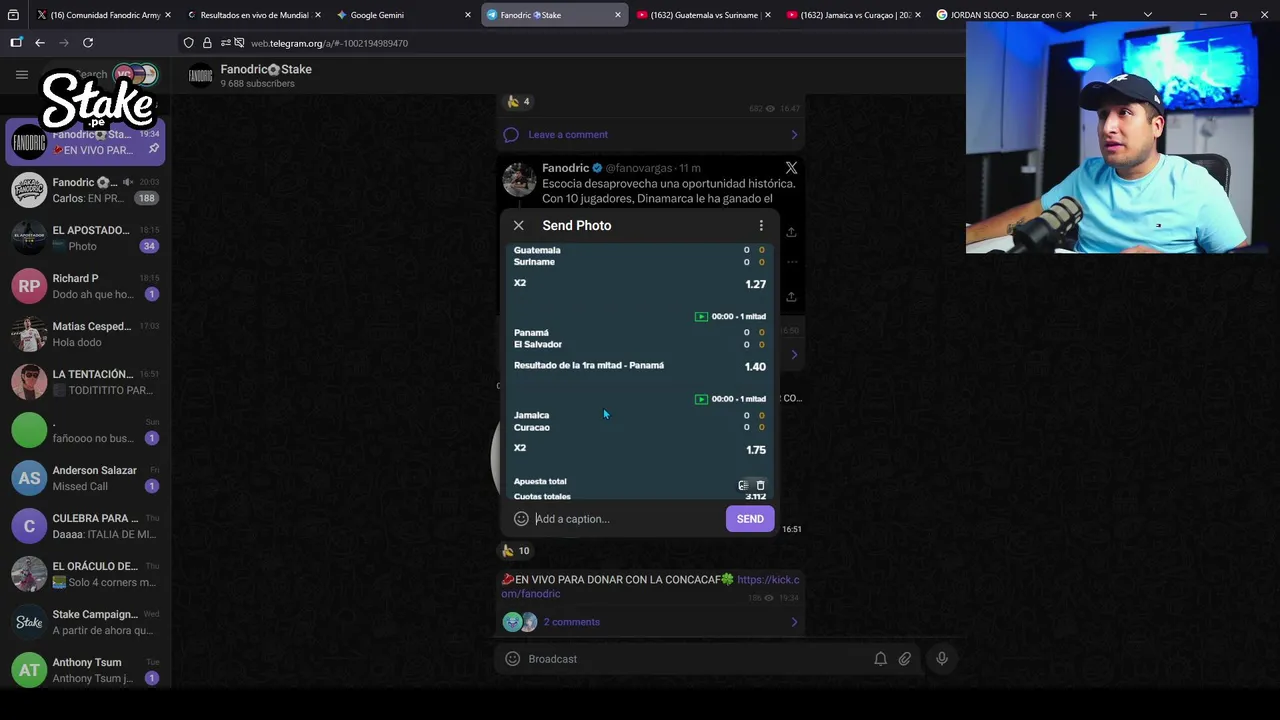Screen dimensions: 1280x720
Task: Switch to Guatemala vs Suriname tab
Action: (704, 15)
